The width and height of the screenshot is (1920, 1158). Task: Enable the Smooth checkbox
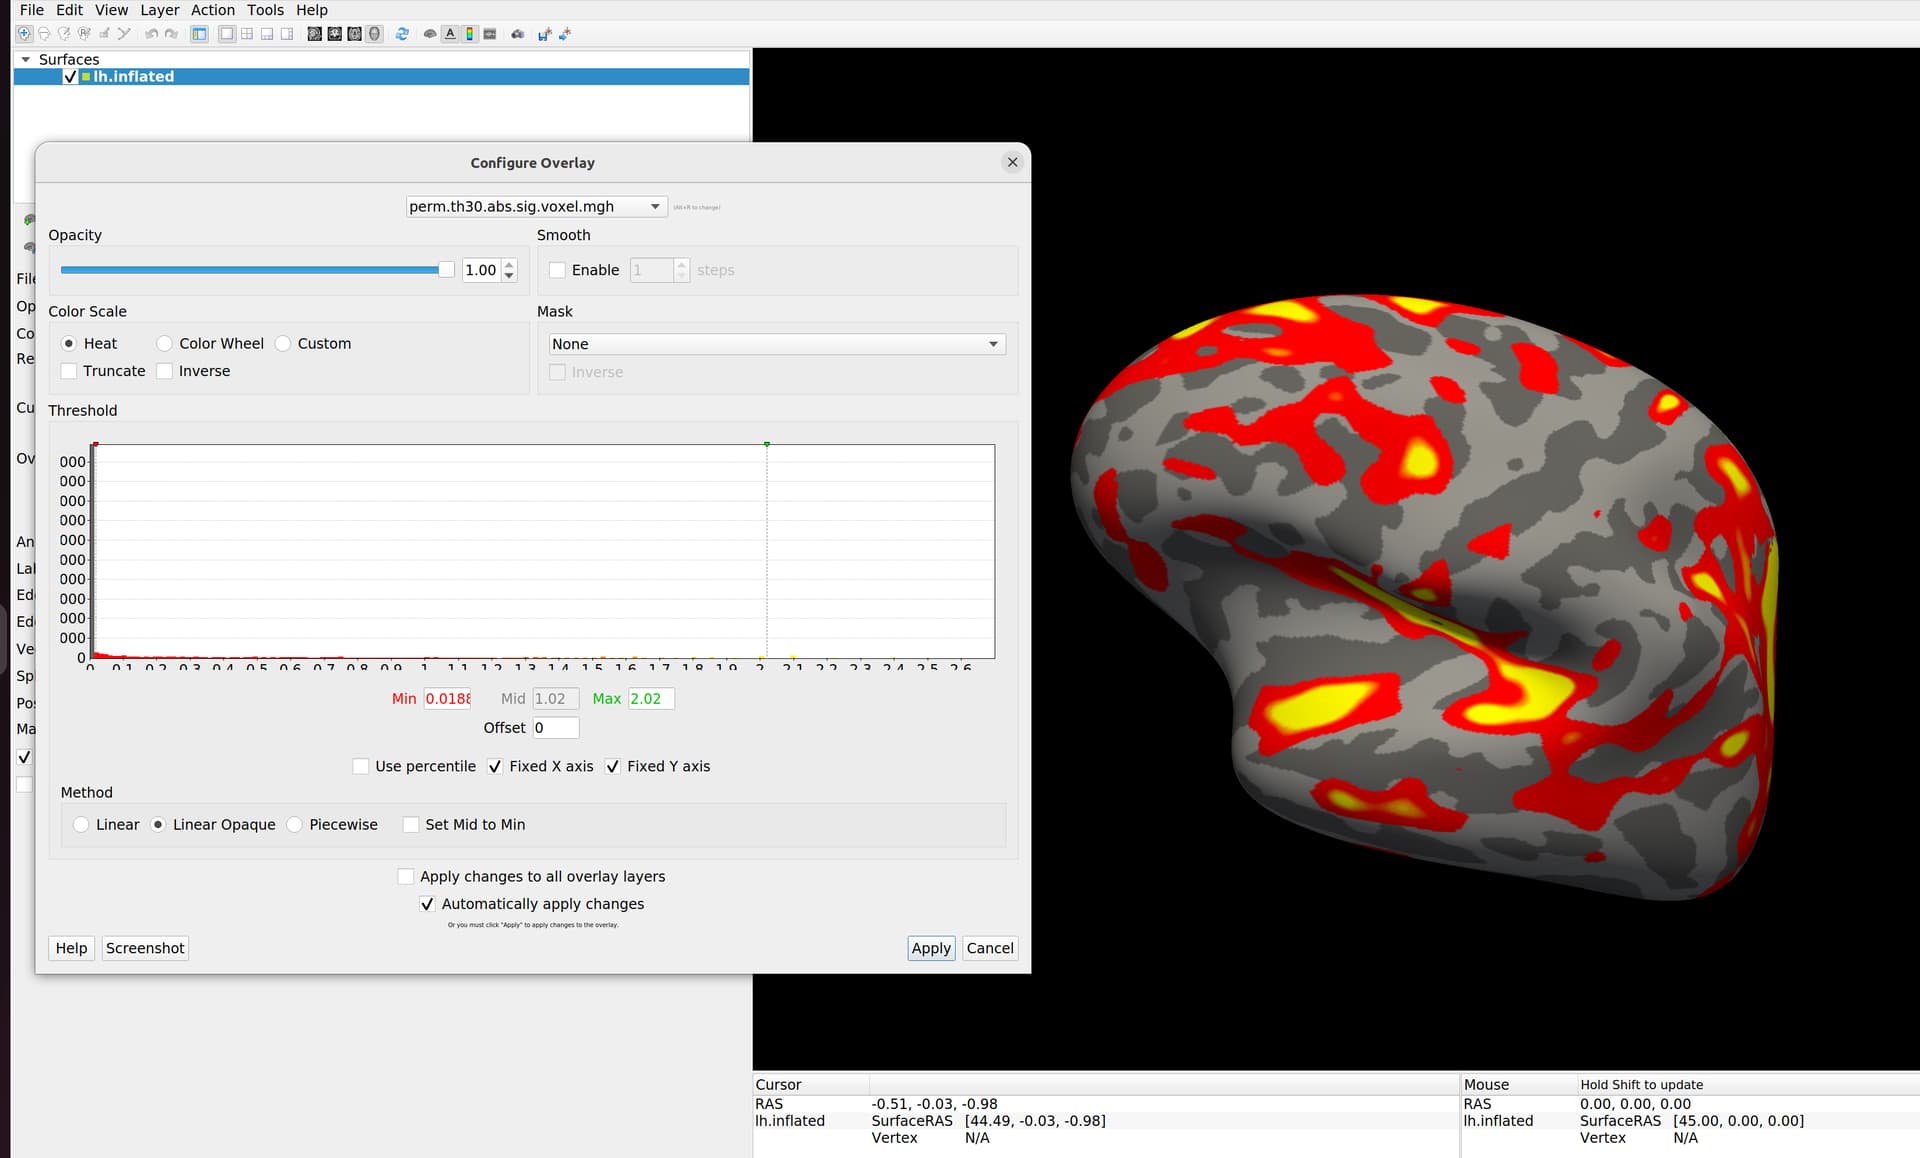[558, 270]
